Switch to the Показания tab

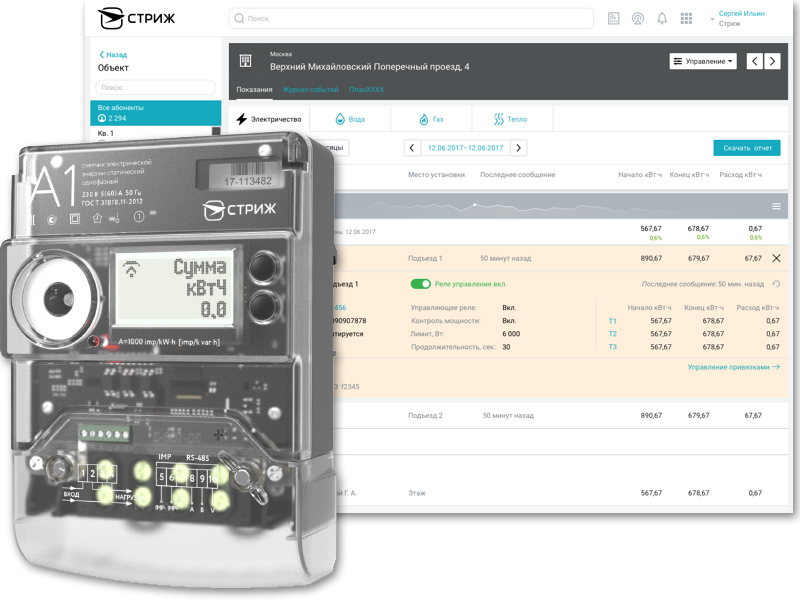pyautogui.click(x=254, y=89)
